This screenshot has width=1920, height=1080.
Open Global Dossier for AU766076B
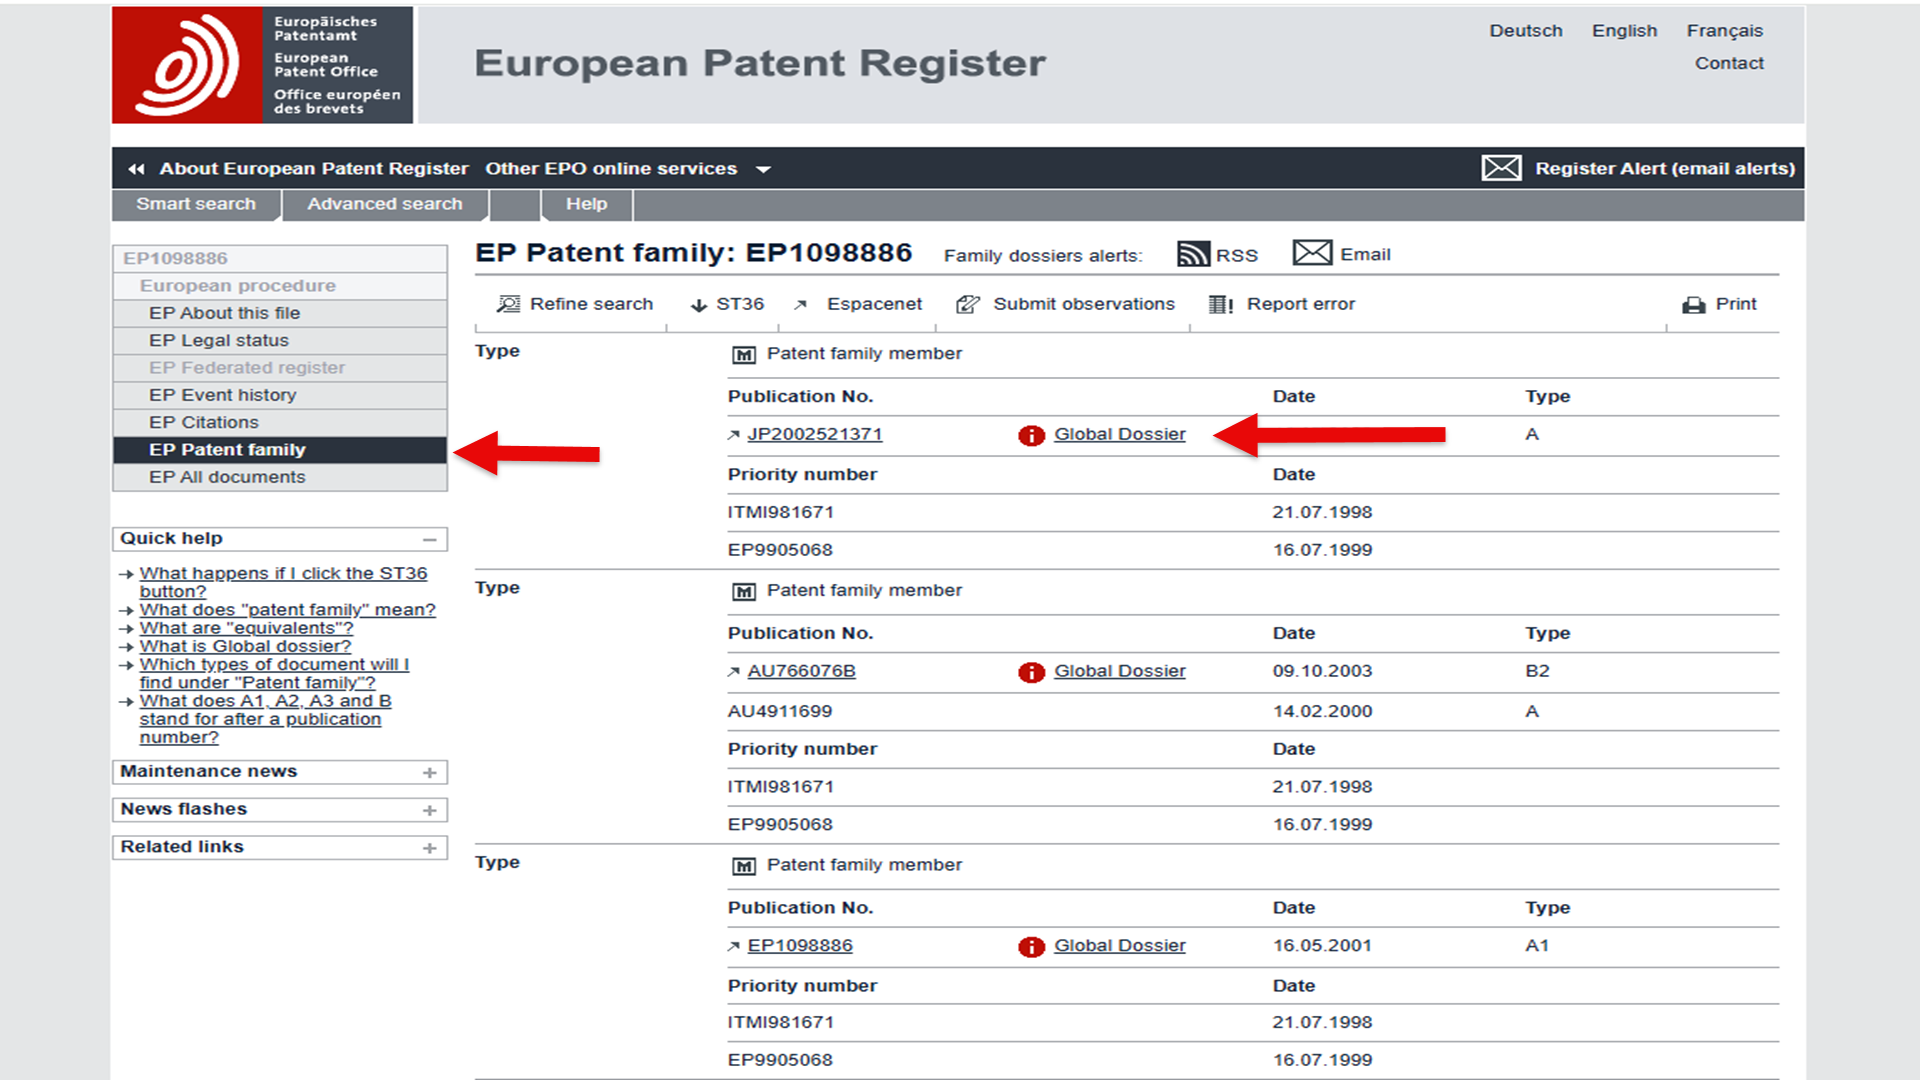pos(1119,671)
